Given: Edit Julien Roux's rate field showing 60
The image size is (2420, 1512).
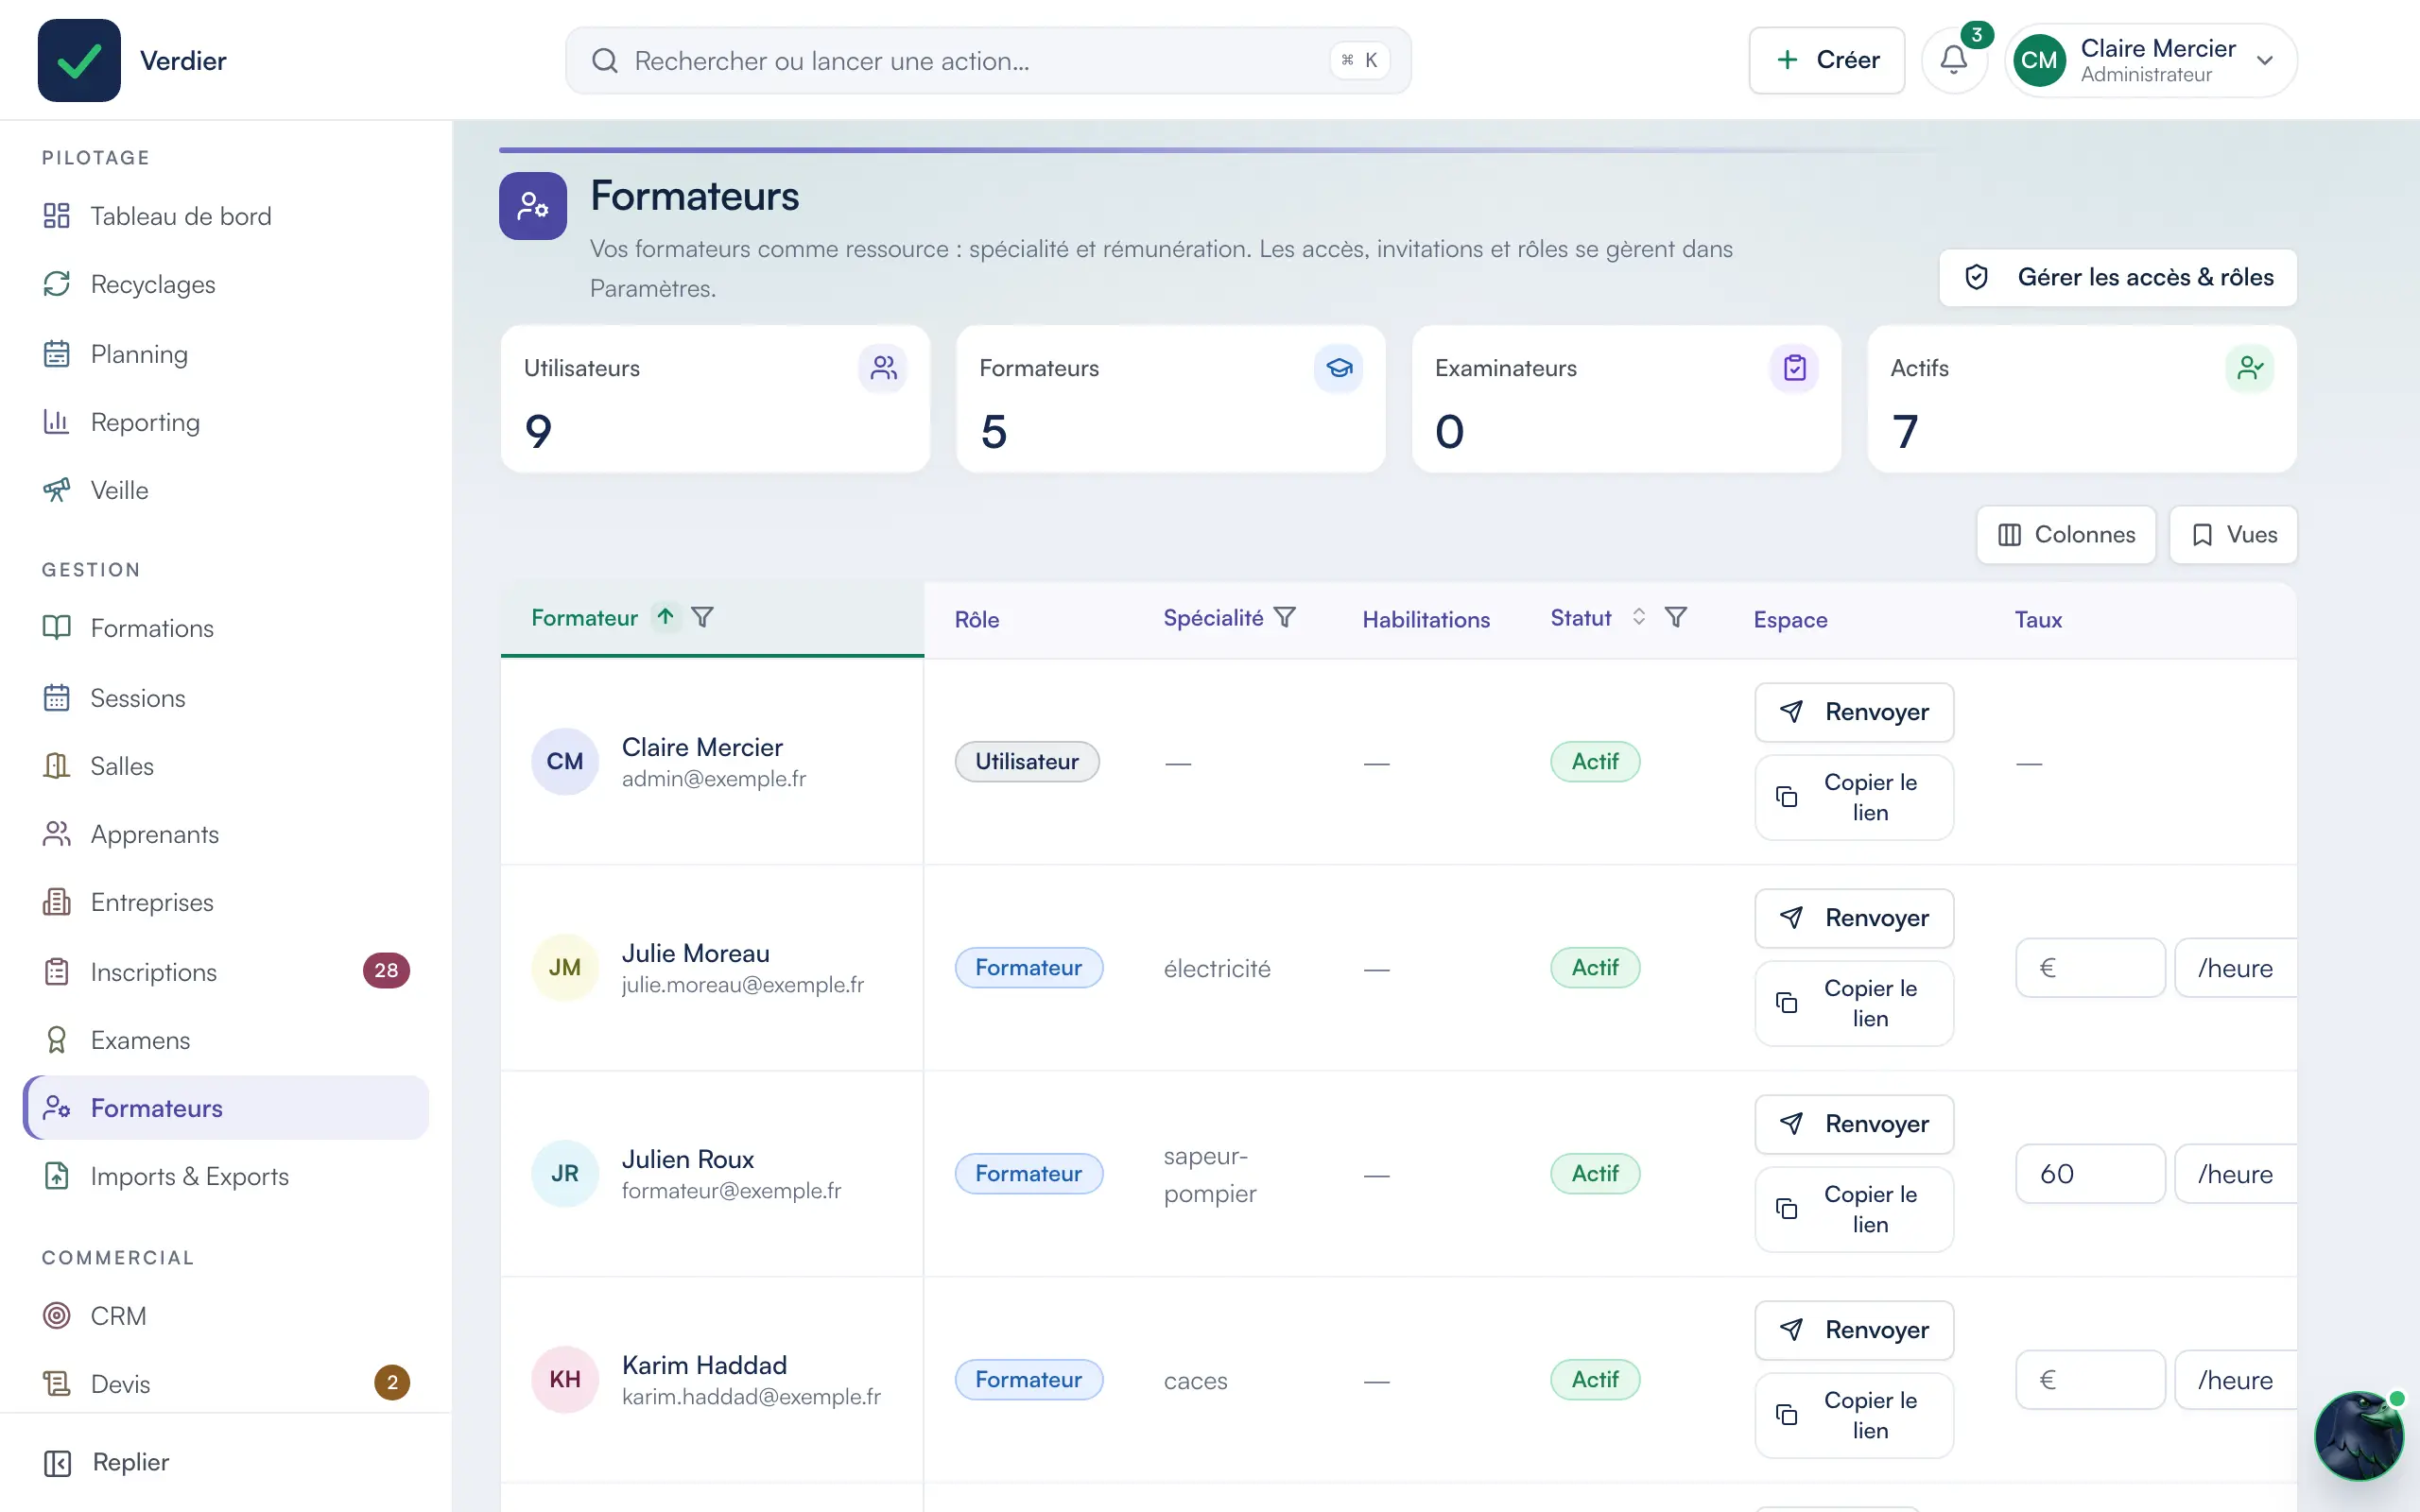Looking at the screenshot, I should (2090, 1174).
